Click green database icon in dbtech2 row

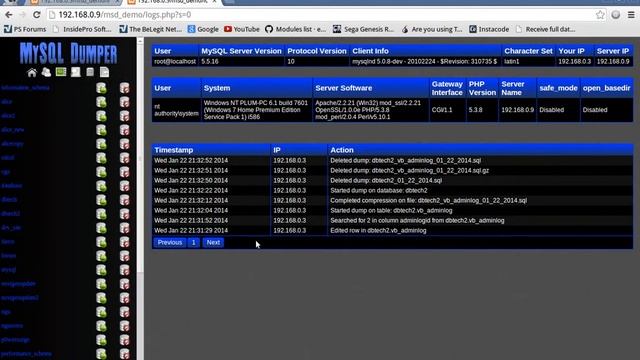click(x=101, y=214)
